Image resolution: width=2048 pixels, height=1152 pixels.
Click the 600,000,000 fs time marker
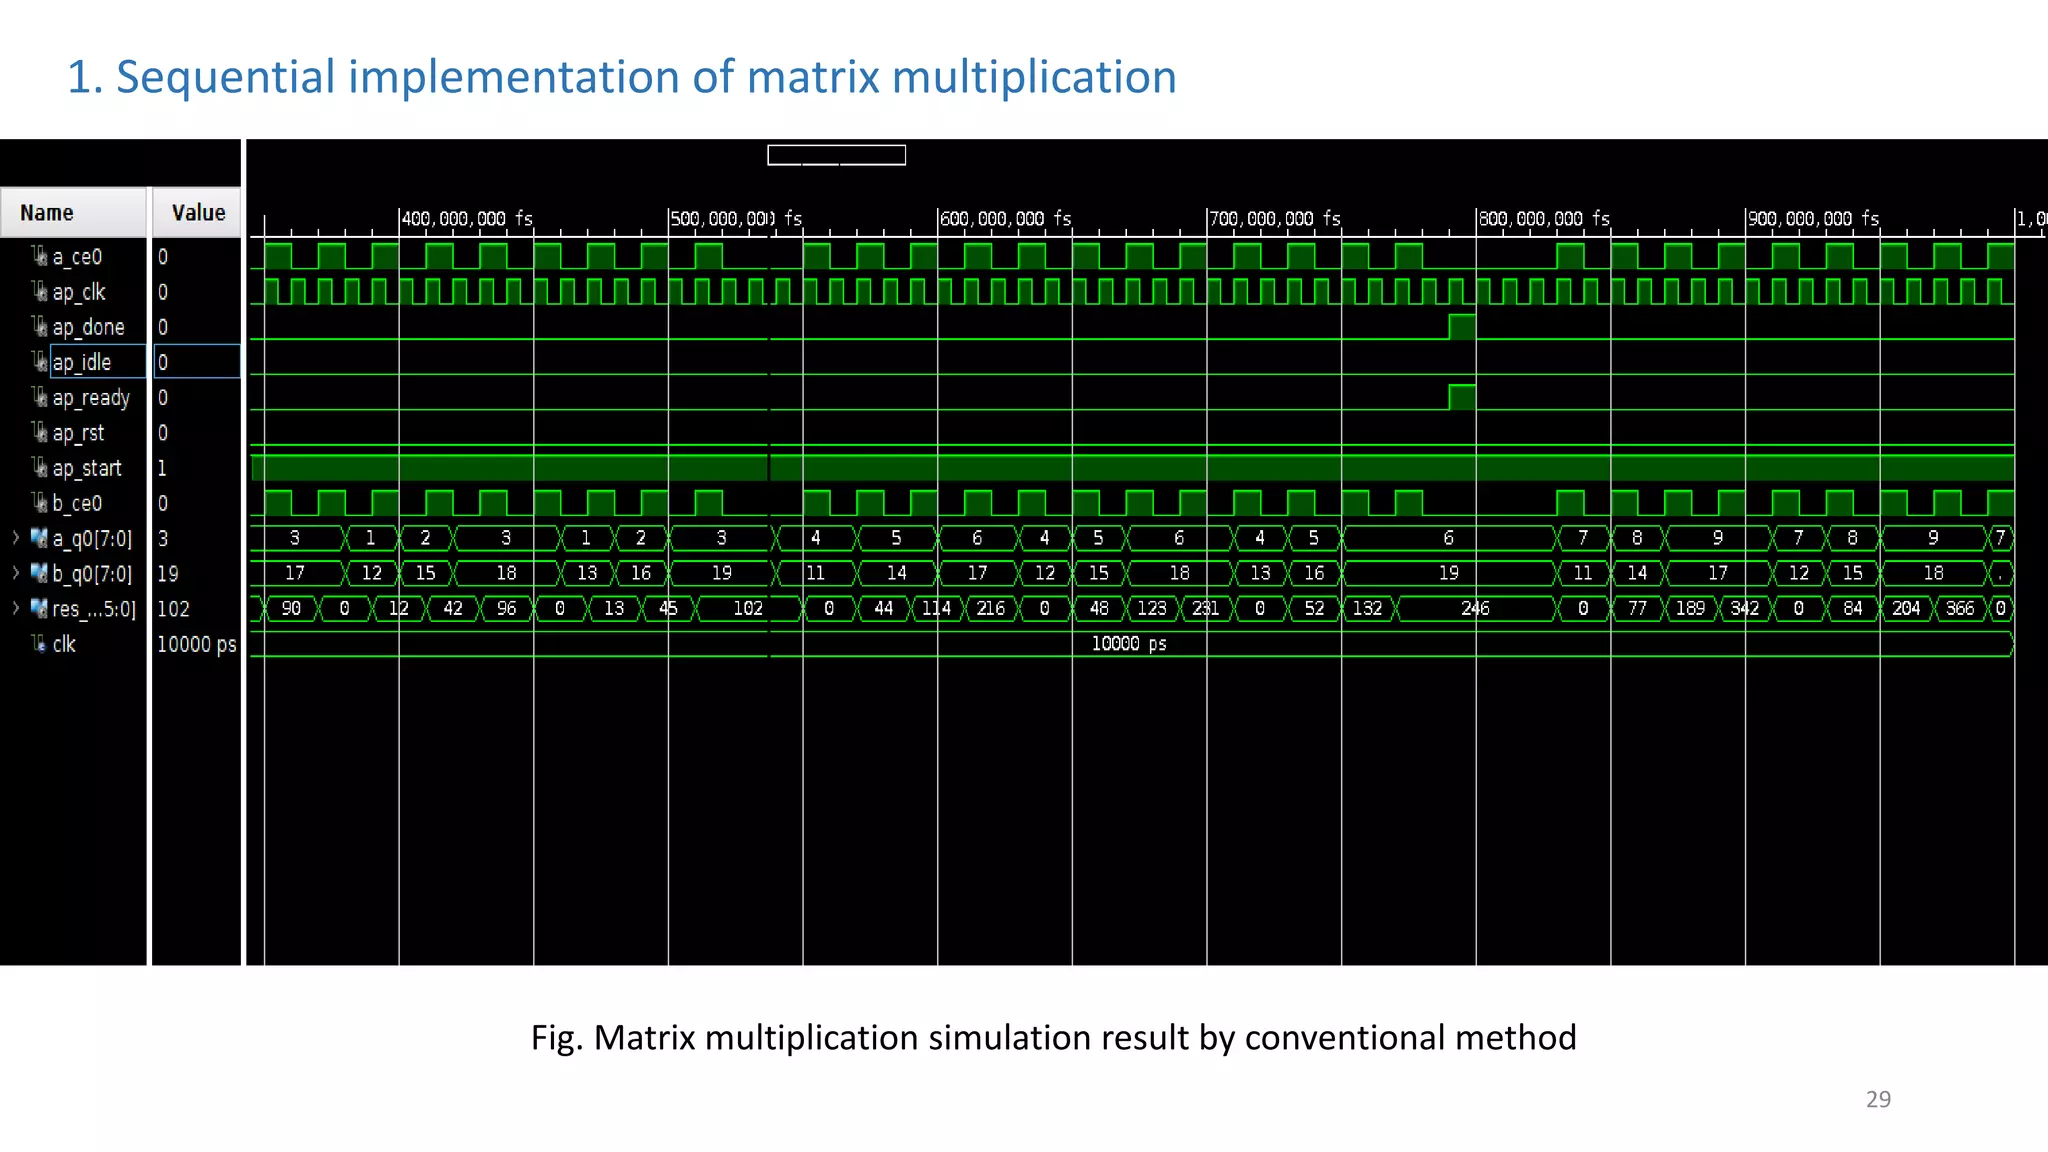pyautogui.click(x=1006, y=218)
